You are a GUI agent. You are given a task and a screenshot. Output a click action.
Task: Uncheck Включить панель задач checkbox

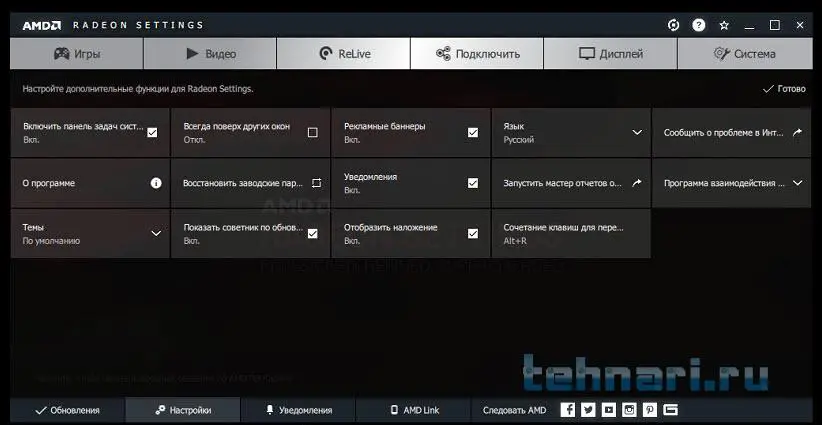(152, 133)
